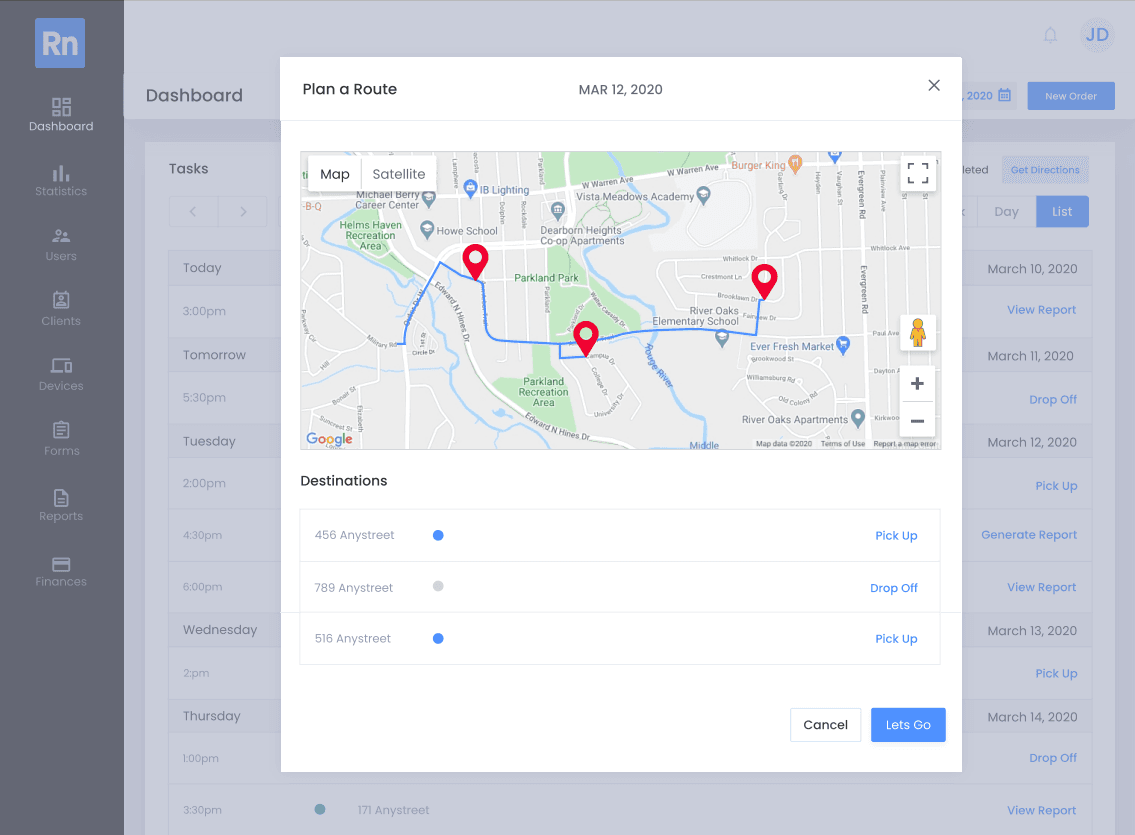Close the Plan a Route dialog
The image size is (1135, 835).
pos(934,86)
